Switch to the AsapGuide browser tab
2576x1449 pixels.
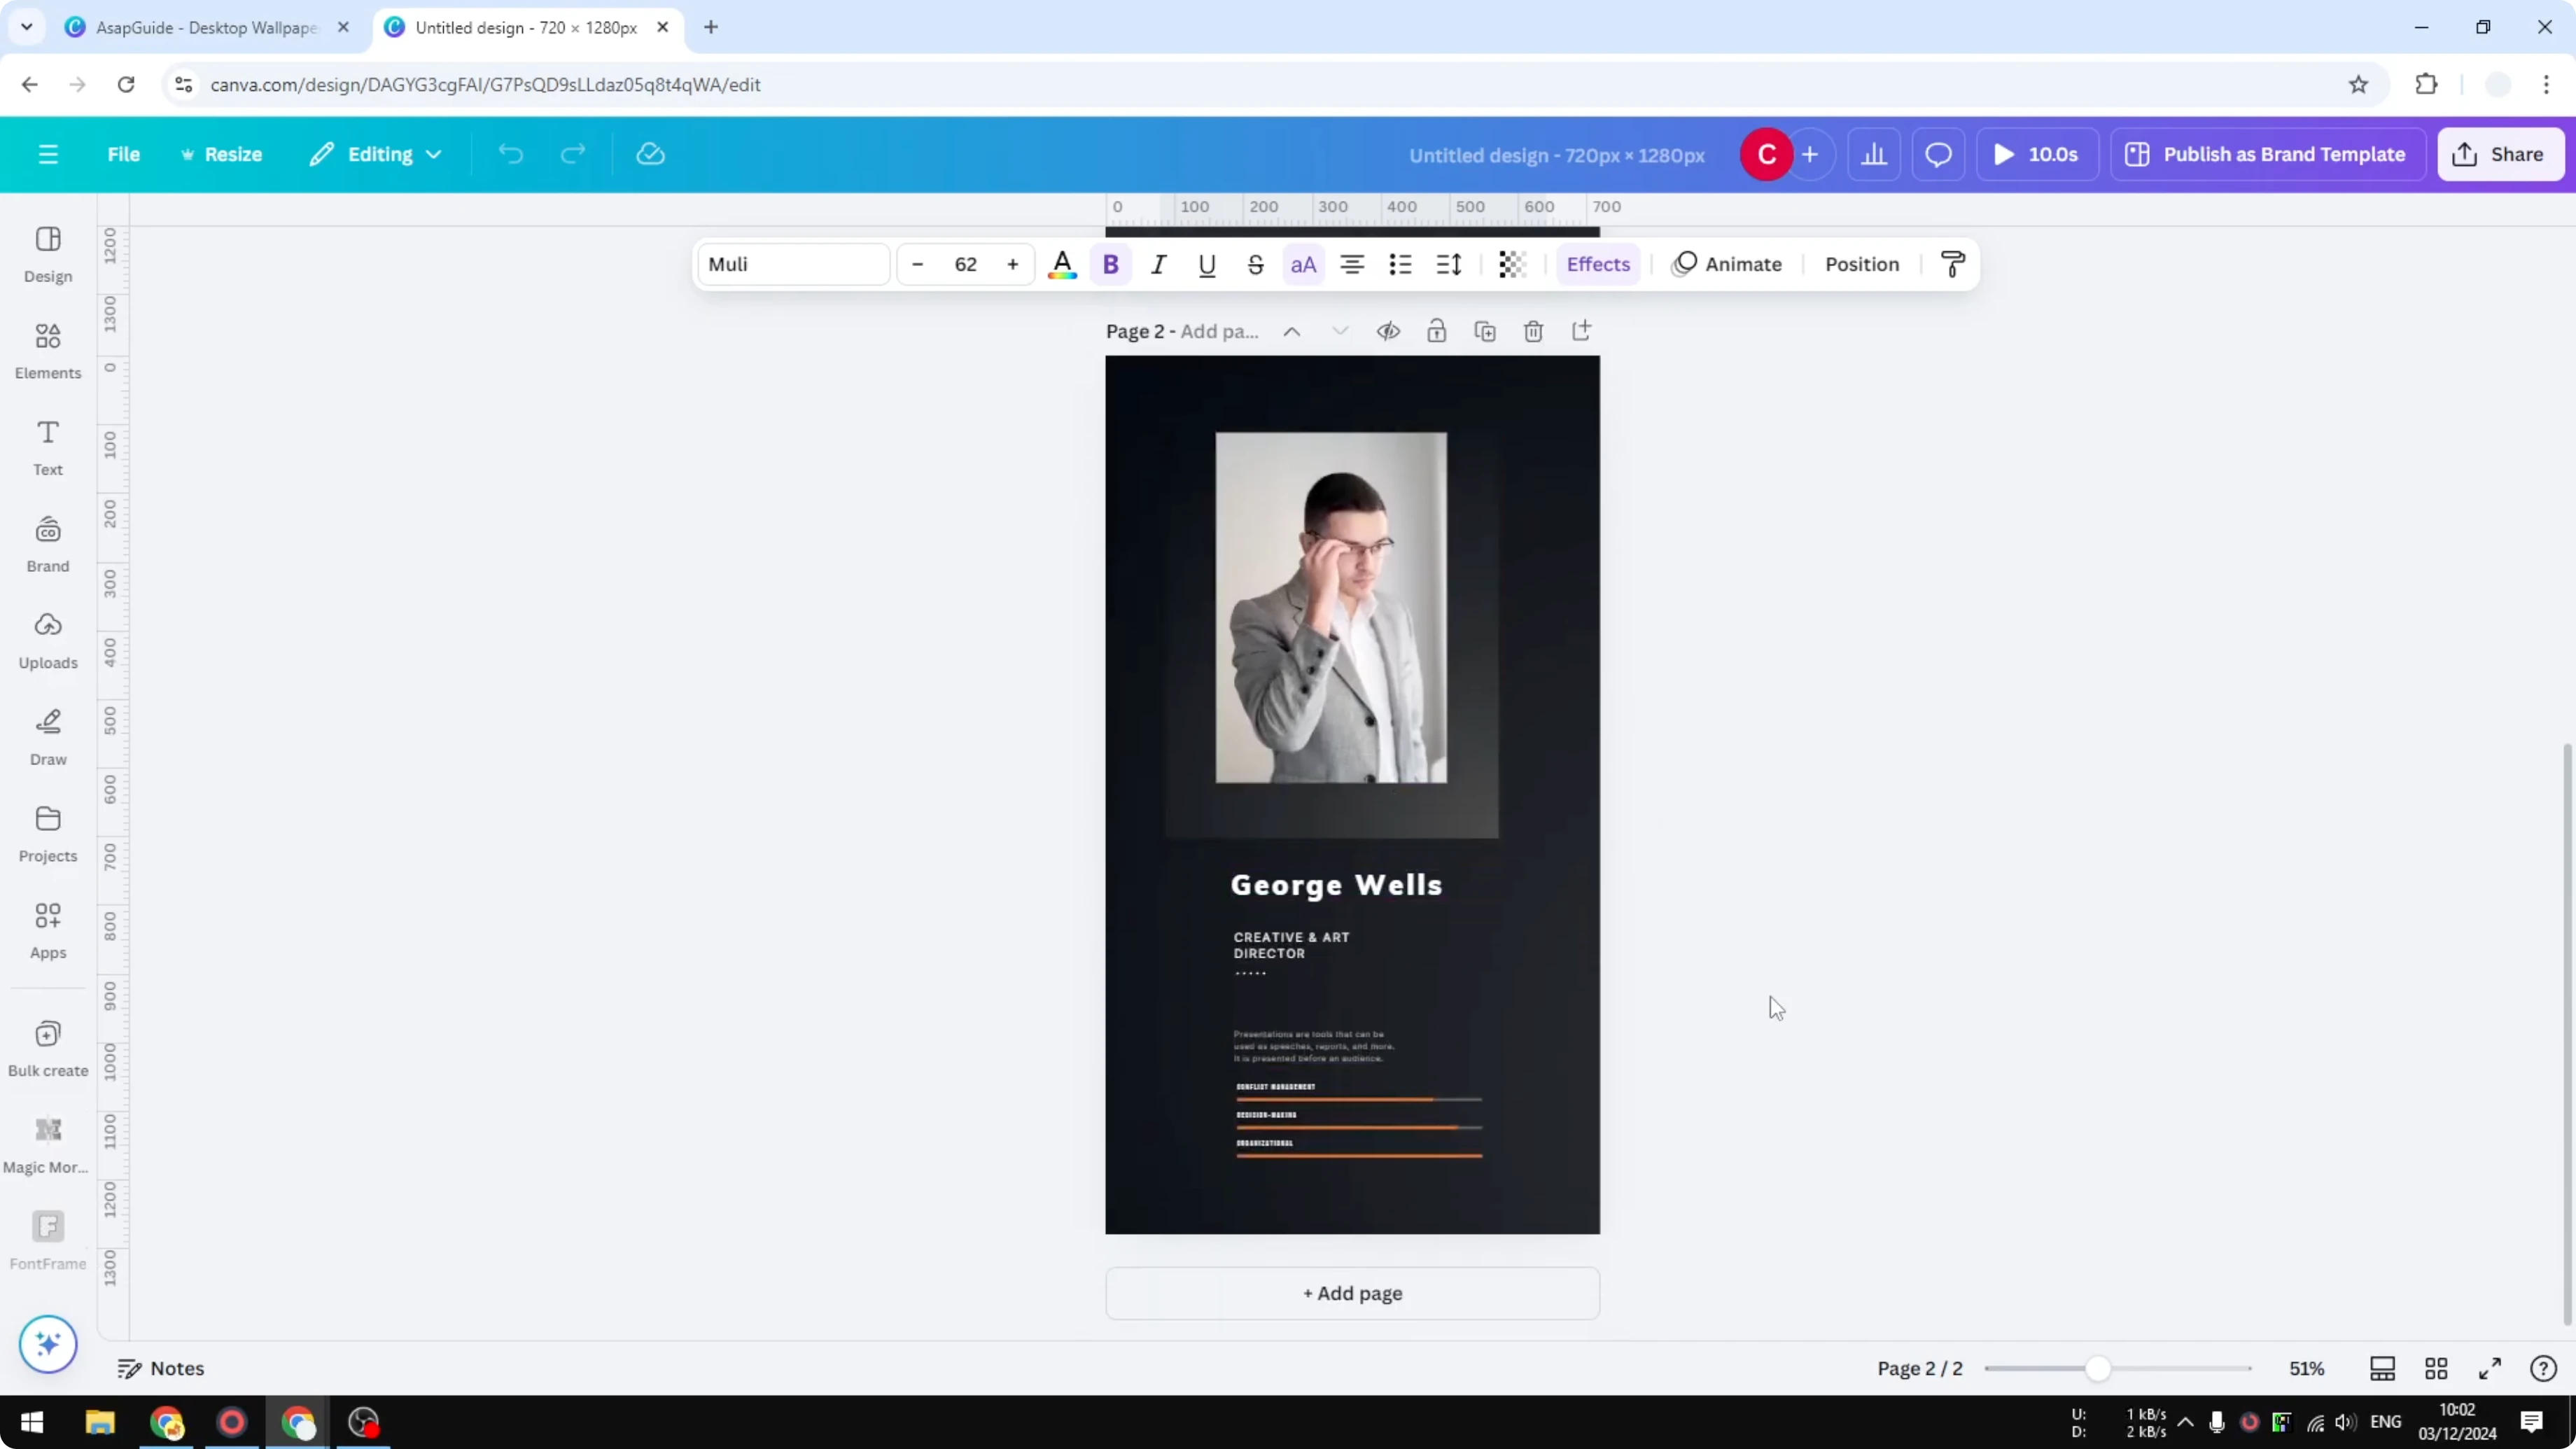coord(200,27)
